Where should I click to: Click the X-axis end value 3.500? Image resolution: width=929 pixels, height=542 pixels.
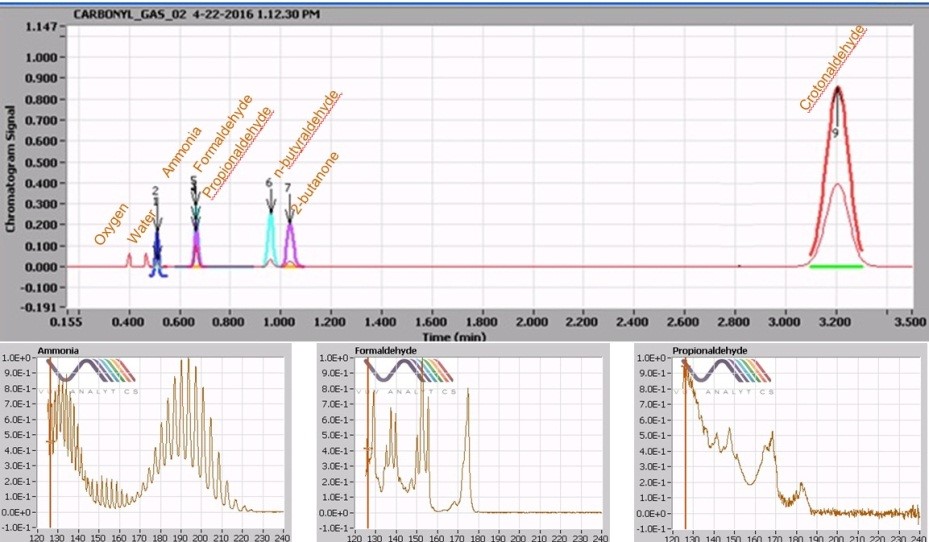point(911,322)
